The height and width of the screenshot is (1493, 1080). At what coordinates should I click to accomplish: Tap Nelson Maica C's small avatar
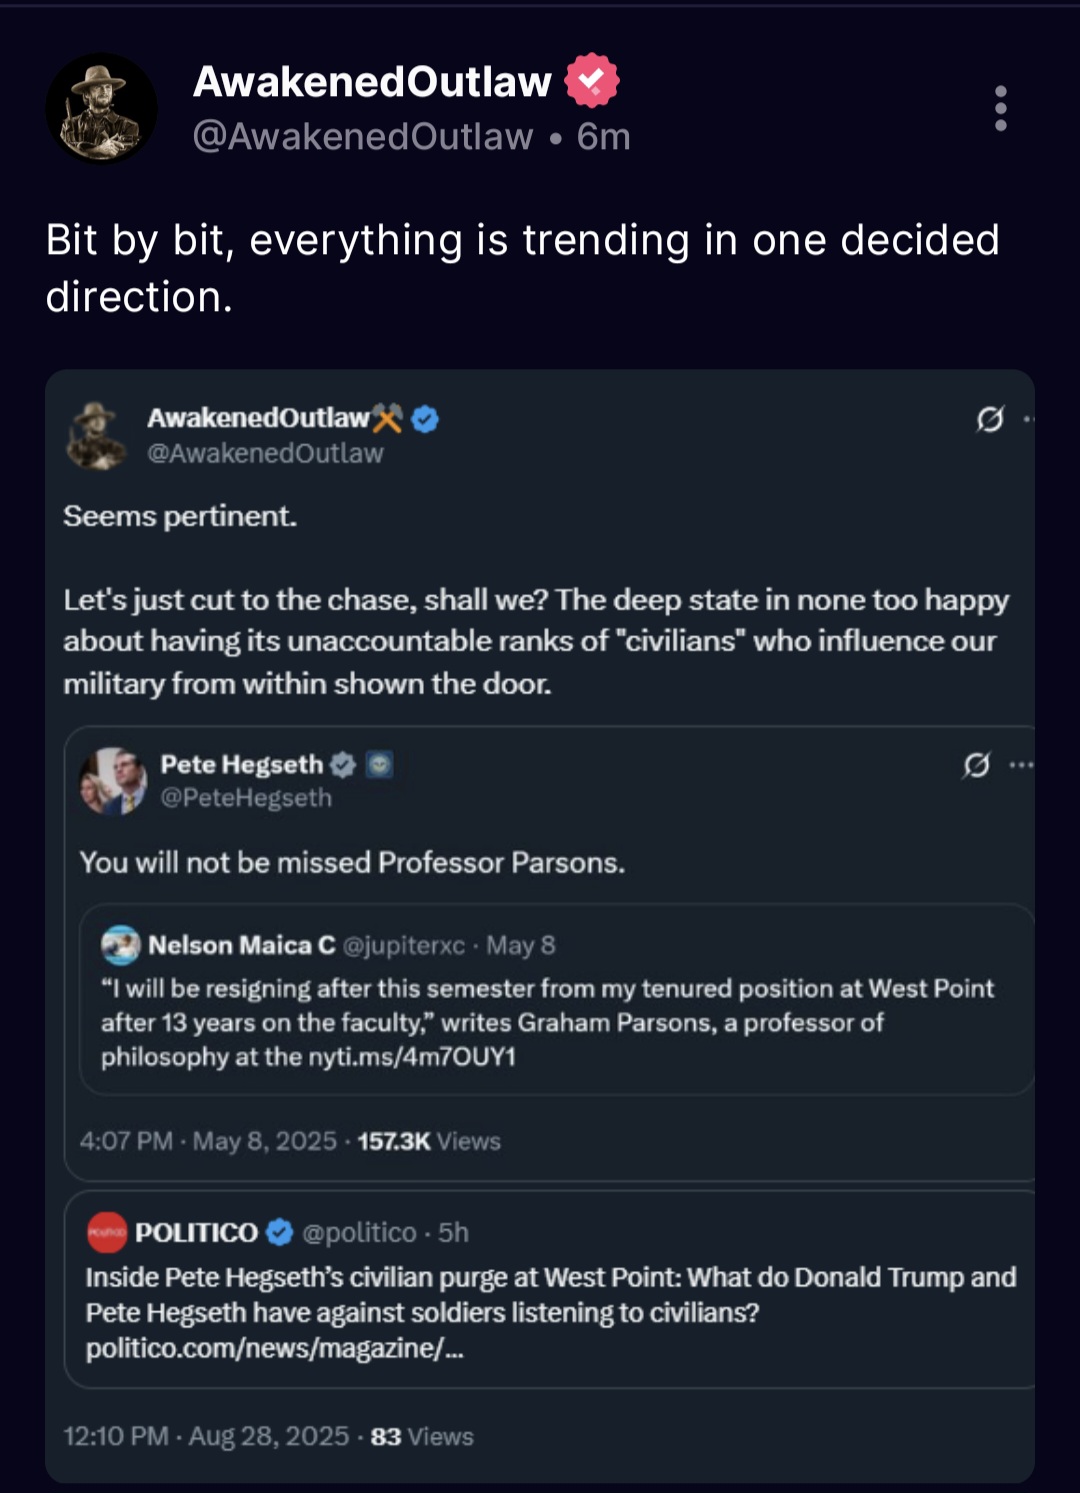click(x=121, y=945)
